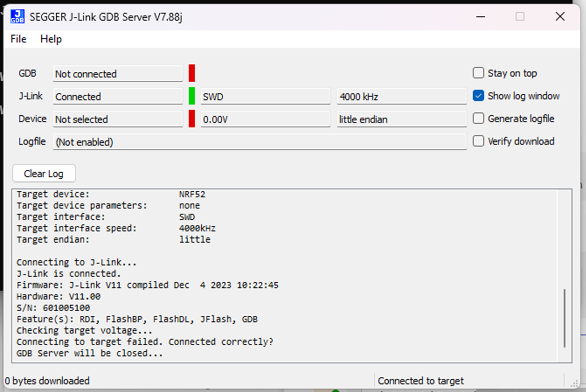The width and height of the screenshot is (586, 392).
Task: Open the Help menu
Action: point(51,39)
